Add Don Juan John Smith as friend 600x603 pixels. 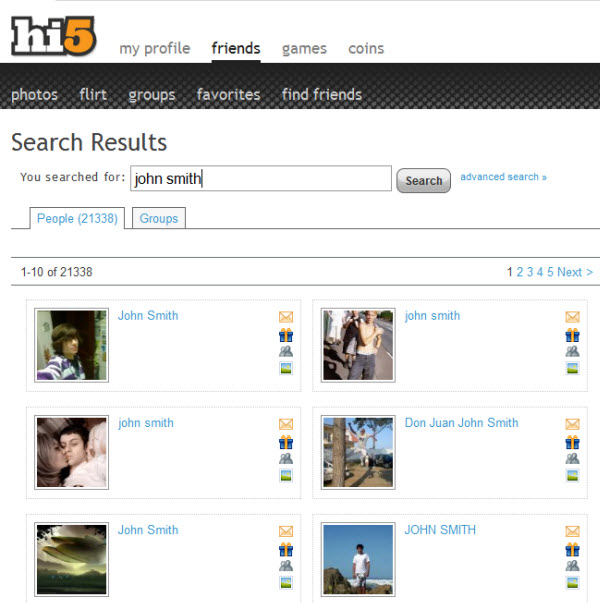pyautogui.click(x=572, y=458)
